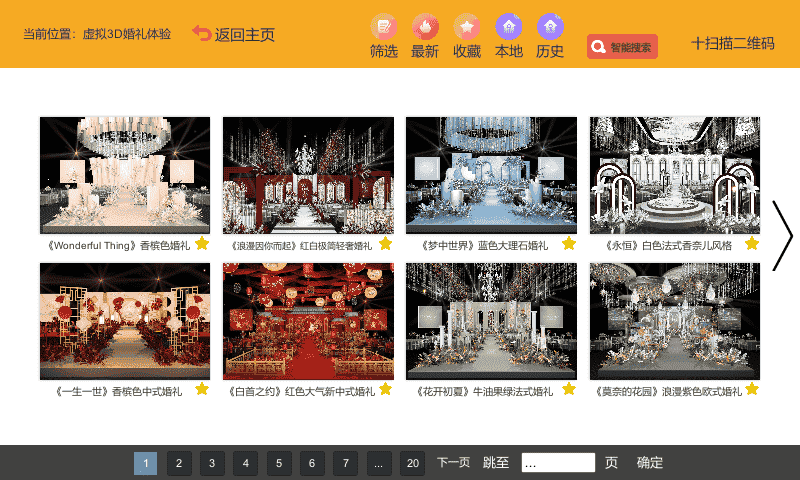Click the 智能搜索 search button

point(622,47)
